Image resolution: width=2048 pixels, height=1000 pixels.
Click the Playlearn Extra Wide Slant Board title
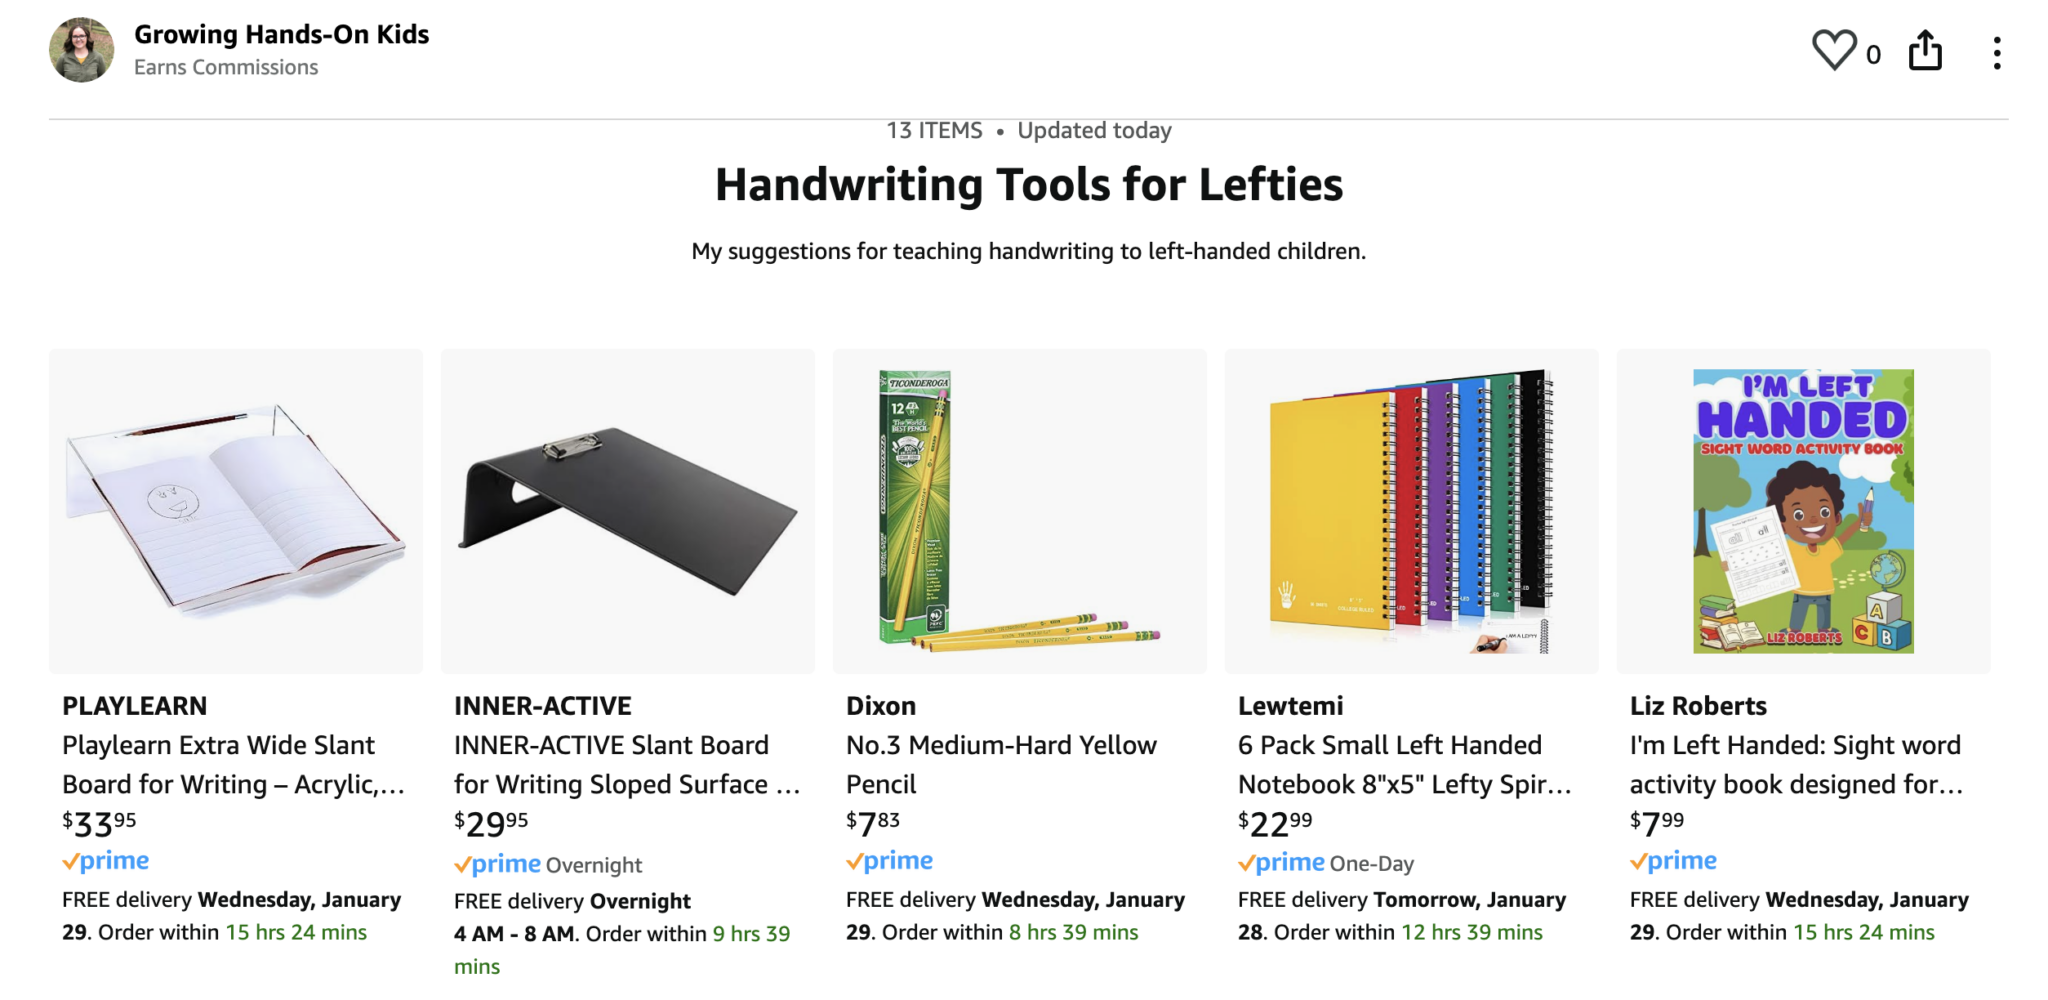pyautogui.click(x=233, y=765)
